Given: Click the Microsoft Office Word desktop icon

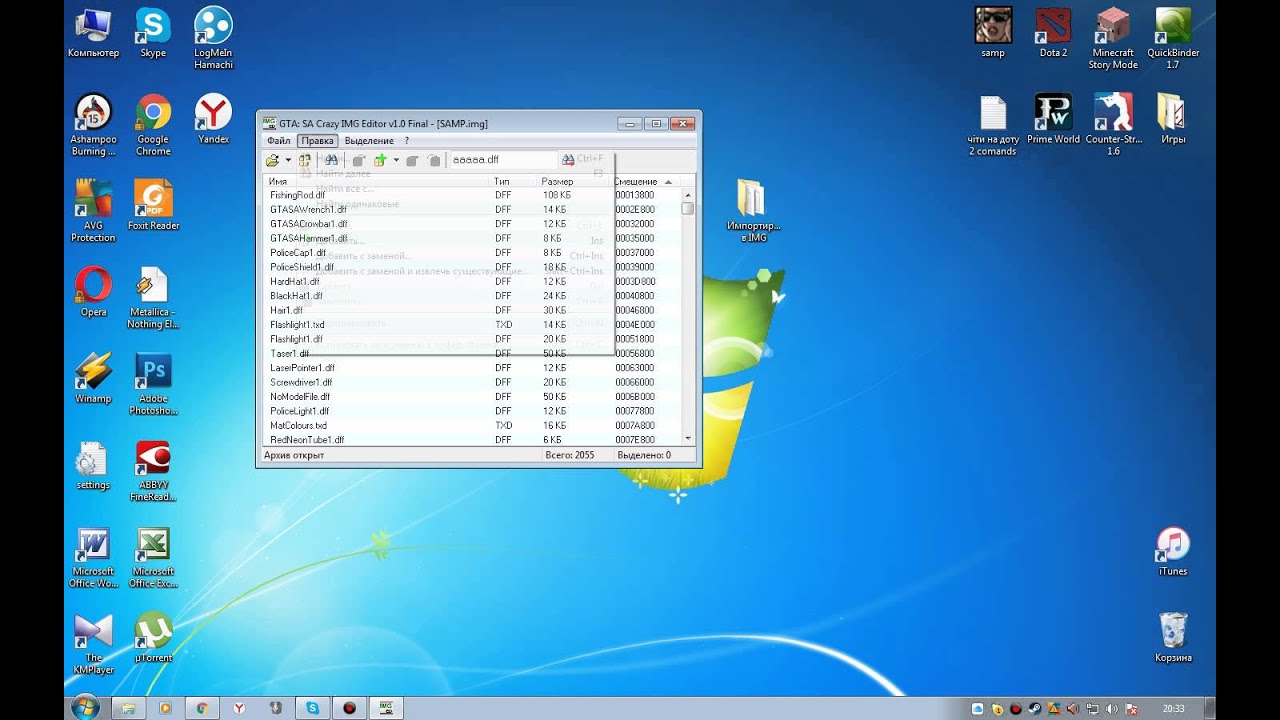Looking at the screenshot, I should tap(93, 557).
